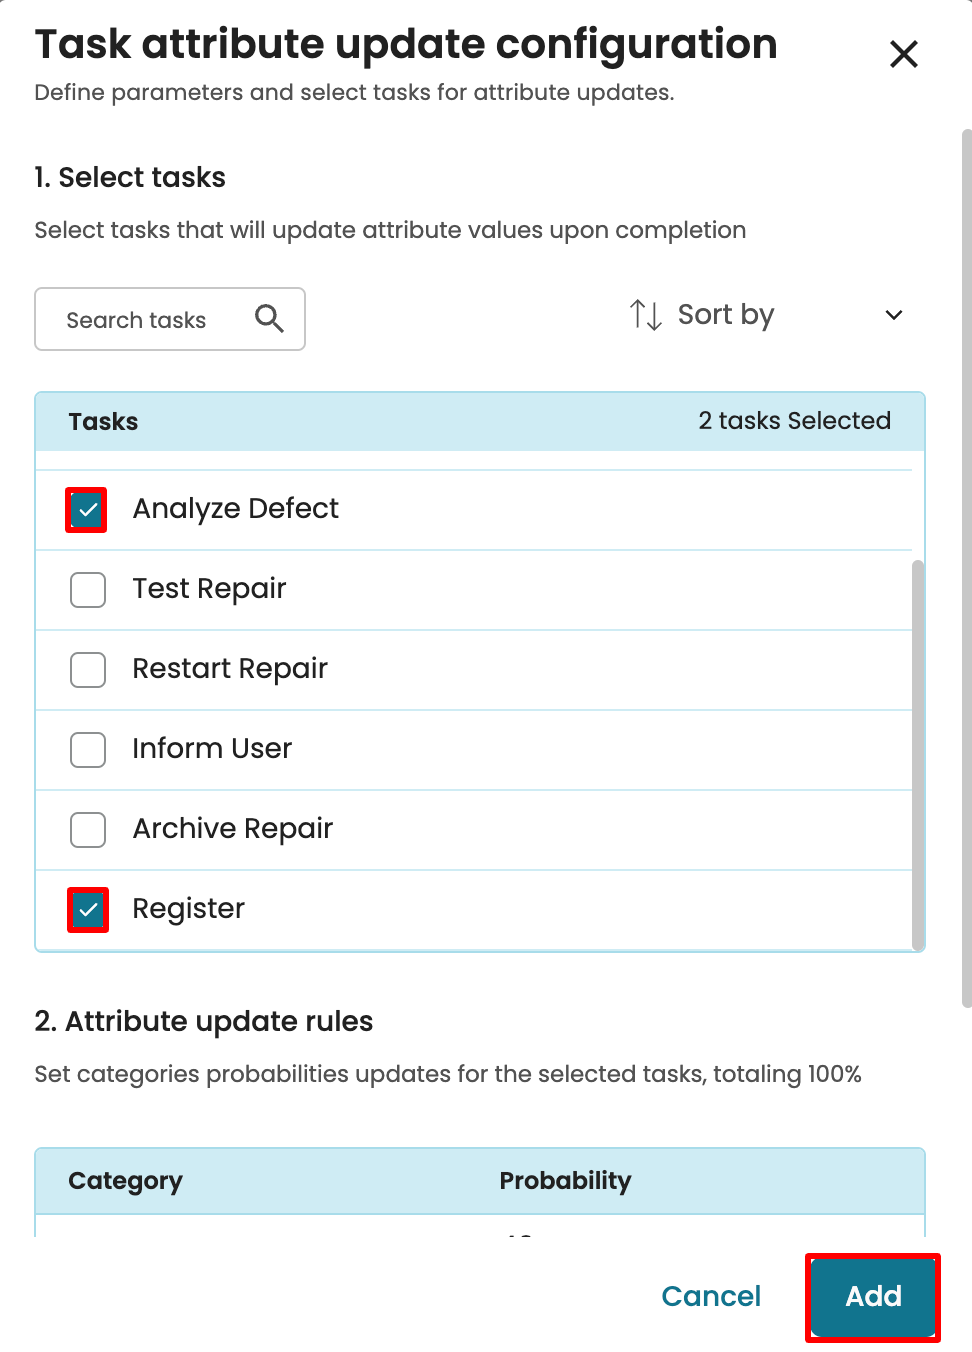The image size is (972, 1352).
Task: Click the Tasks list header label
Action: [x=103, y=422]
